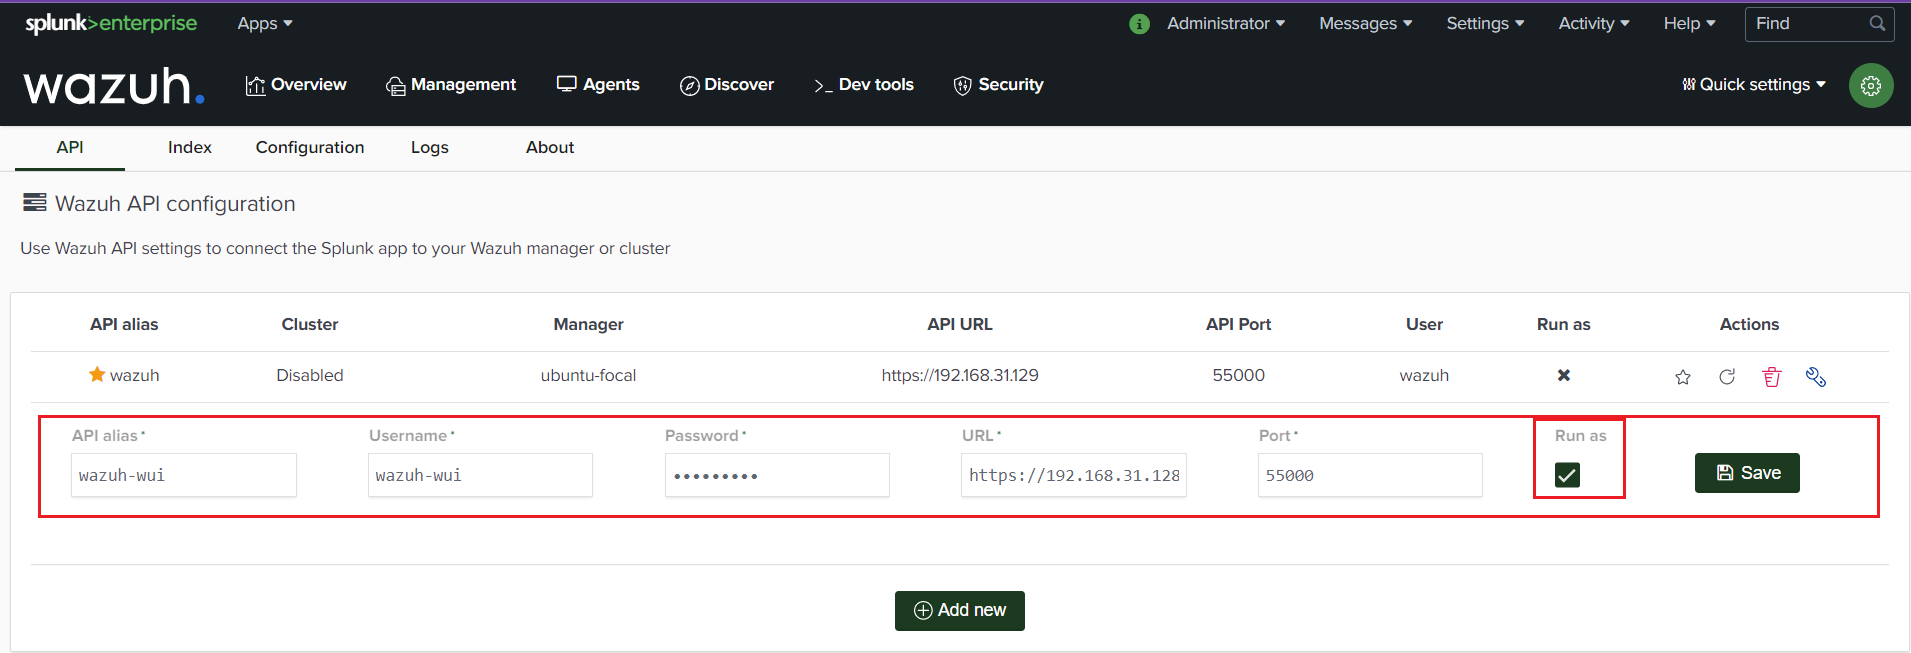Viewport: 1911px width, 653px height.
Task: Click the Add new button
Action: 960,611
